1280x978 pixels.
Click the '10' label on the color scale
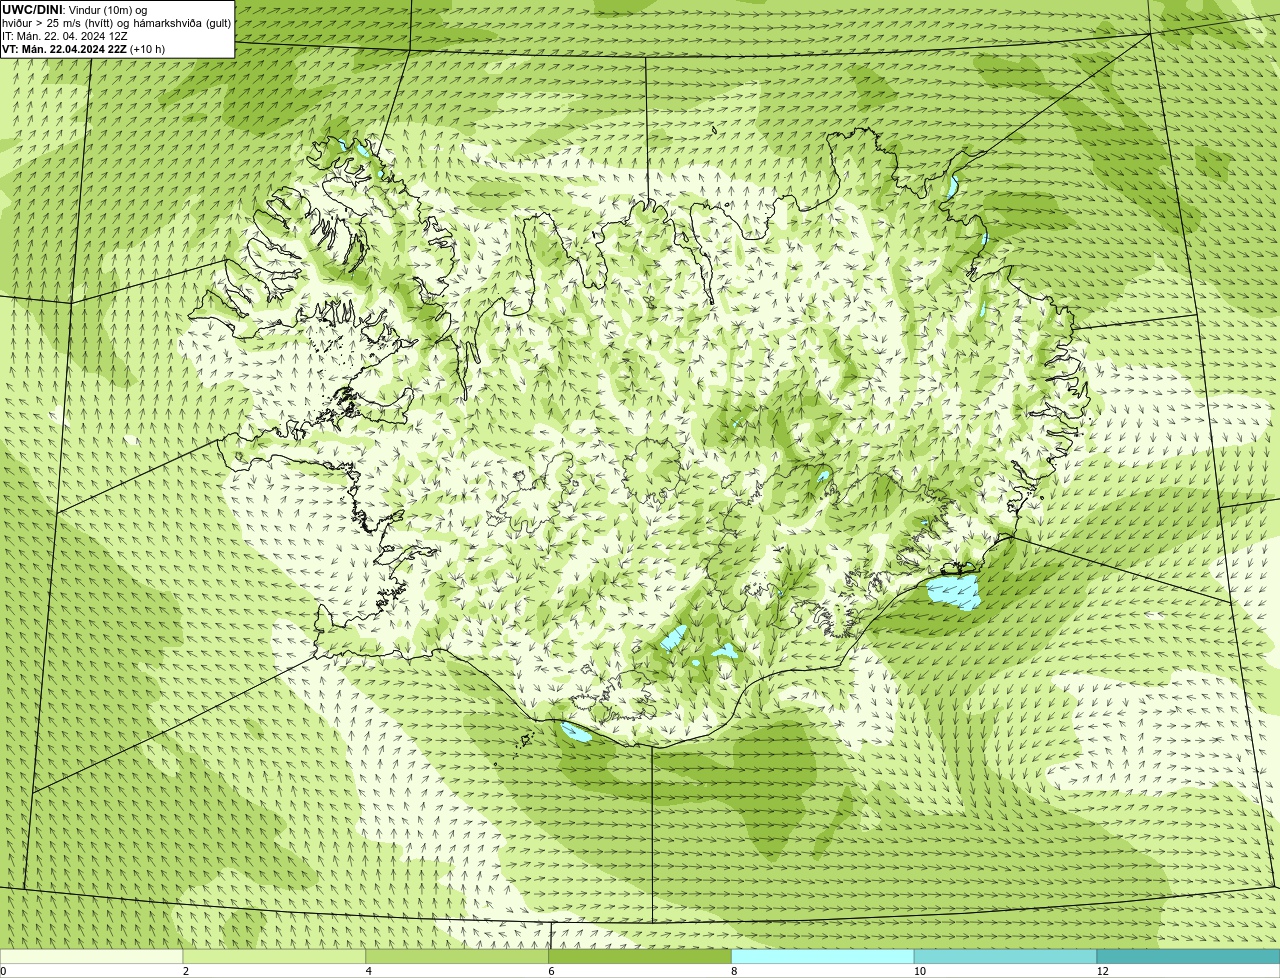click(x=918, y=971)
